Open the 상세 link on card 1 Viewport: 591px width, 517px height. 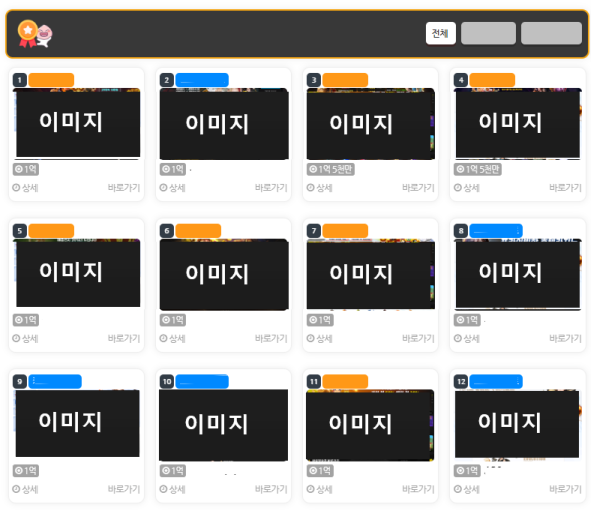point(26,188)
